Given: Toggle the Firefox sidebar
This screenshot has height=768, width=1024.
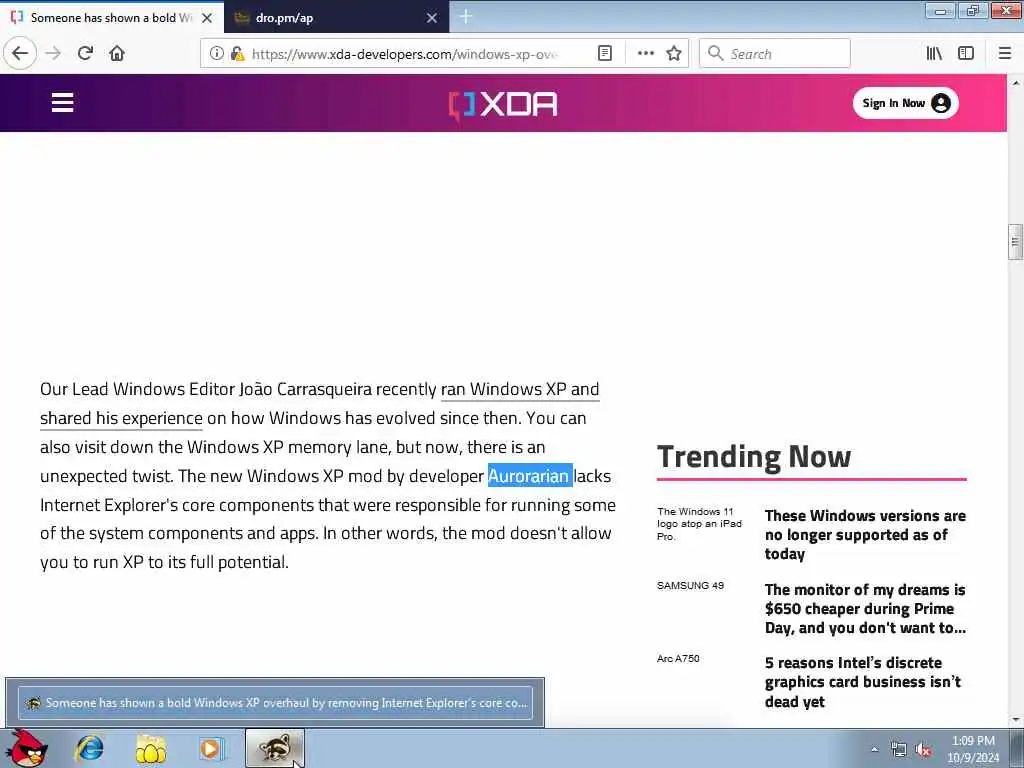Looking at the screenshot, I should 965,54.
